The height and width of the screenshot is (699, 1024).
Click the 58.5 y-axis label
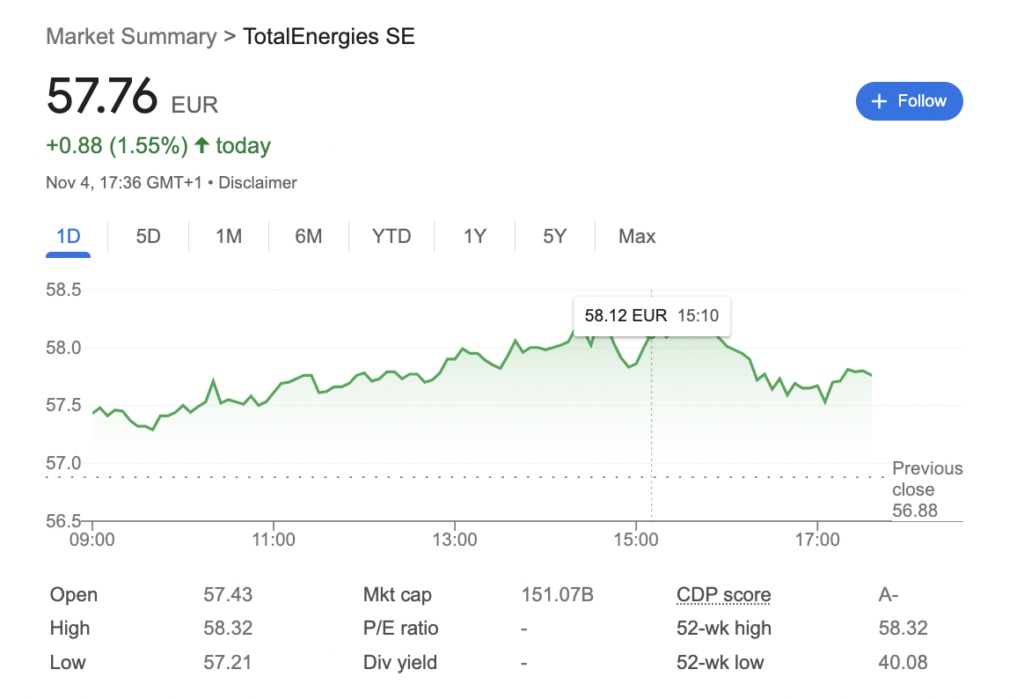63,289
